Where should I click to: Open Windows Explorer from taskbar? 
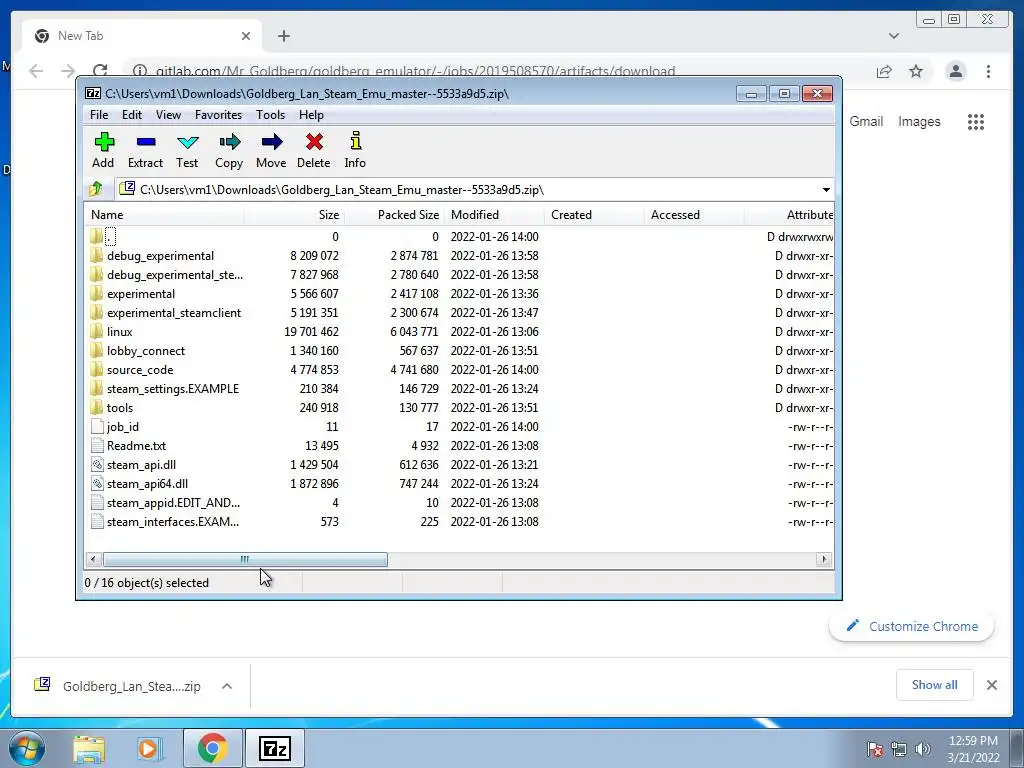(x=89, y=748)
